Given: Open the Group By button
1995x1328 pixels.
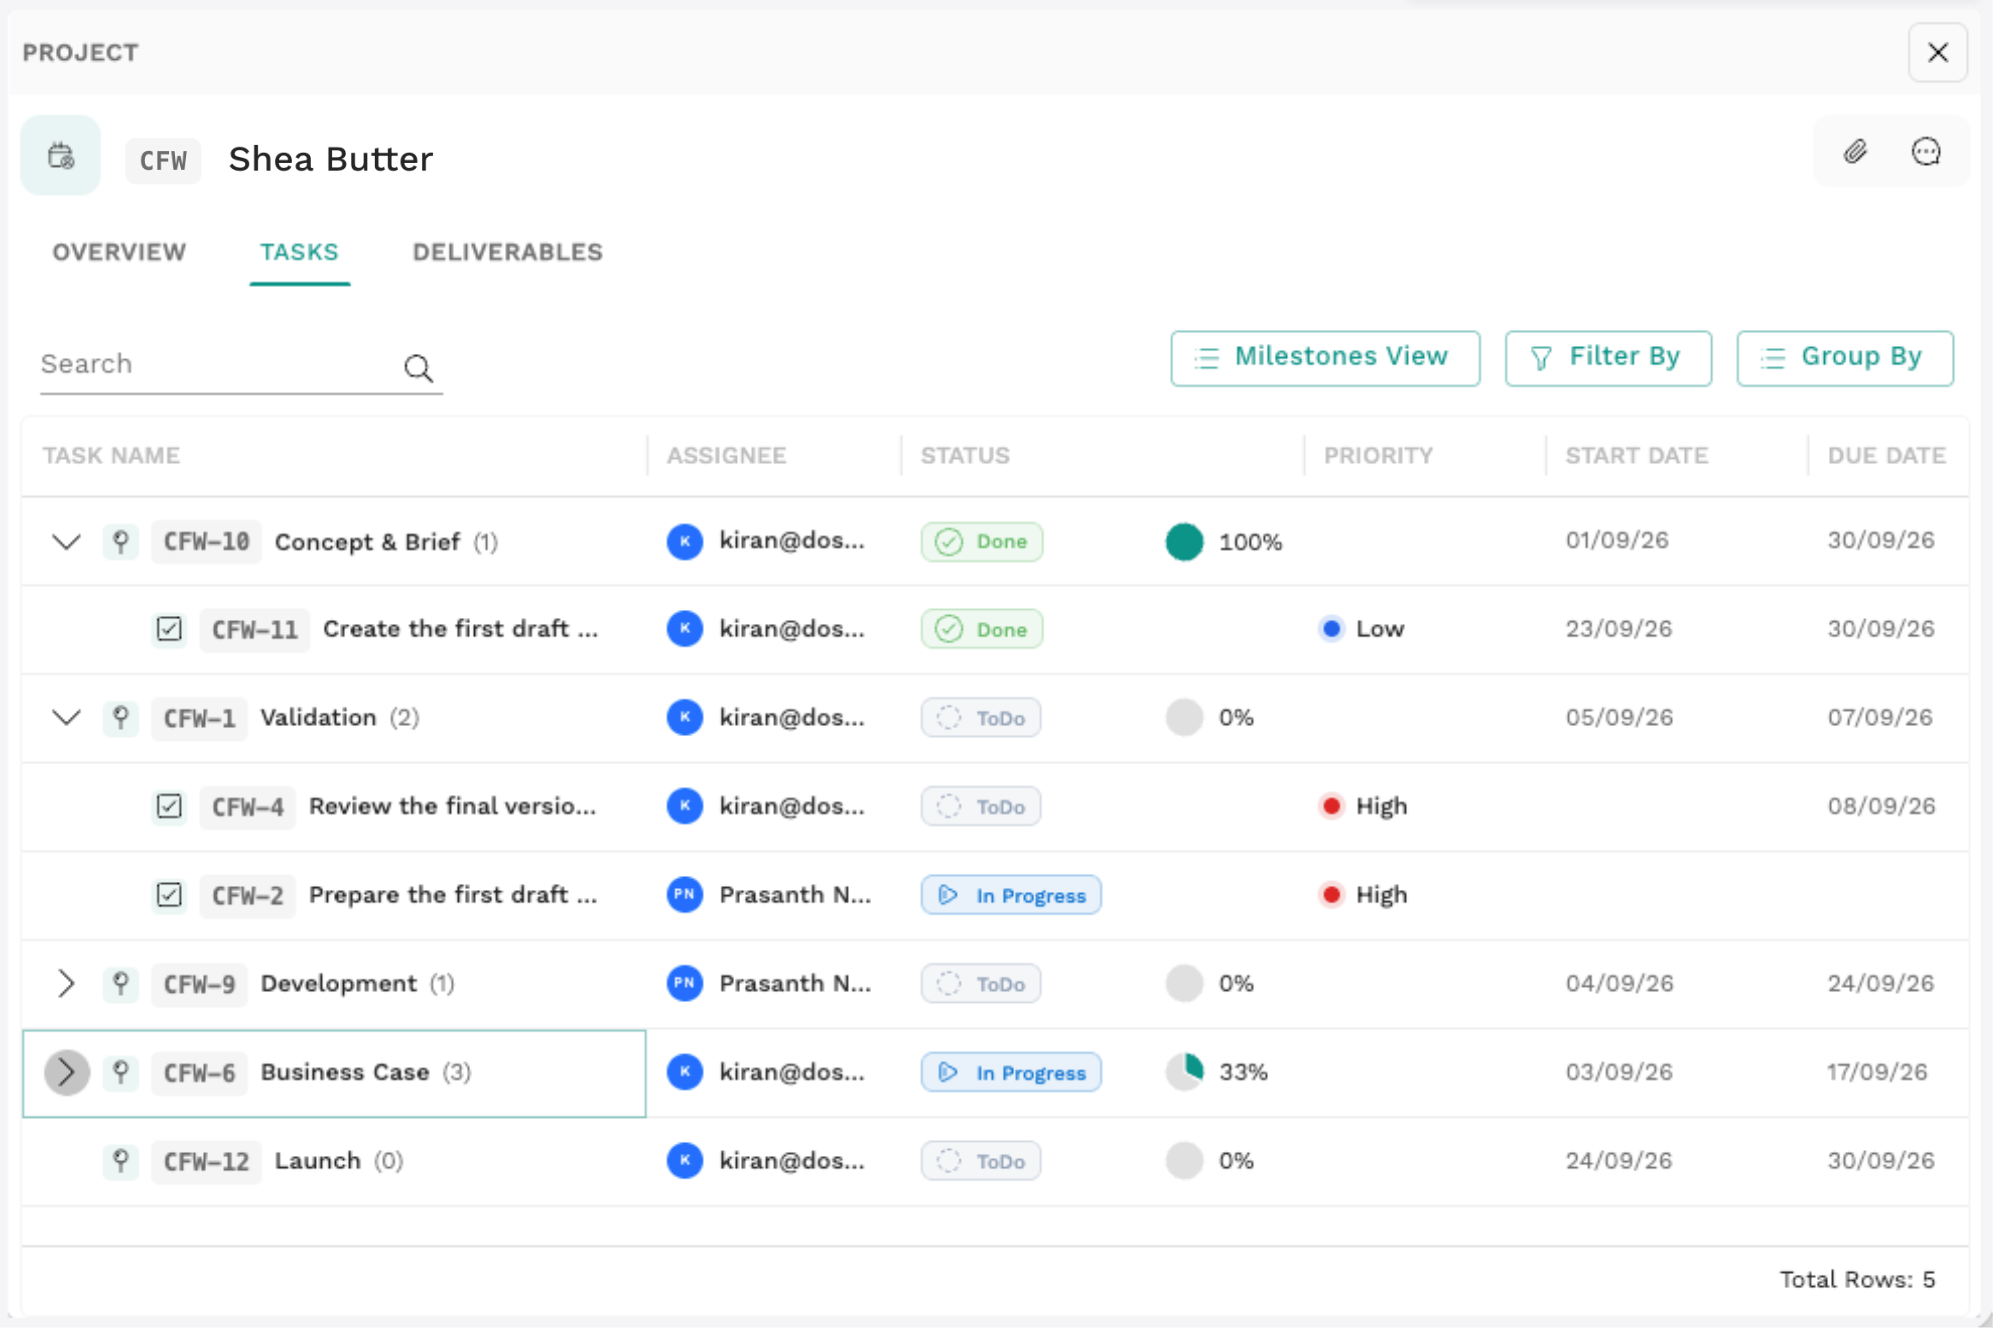Looking at the screenshot, I should point(1845,358).
